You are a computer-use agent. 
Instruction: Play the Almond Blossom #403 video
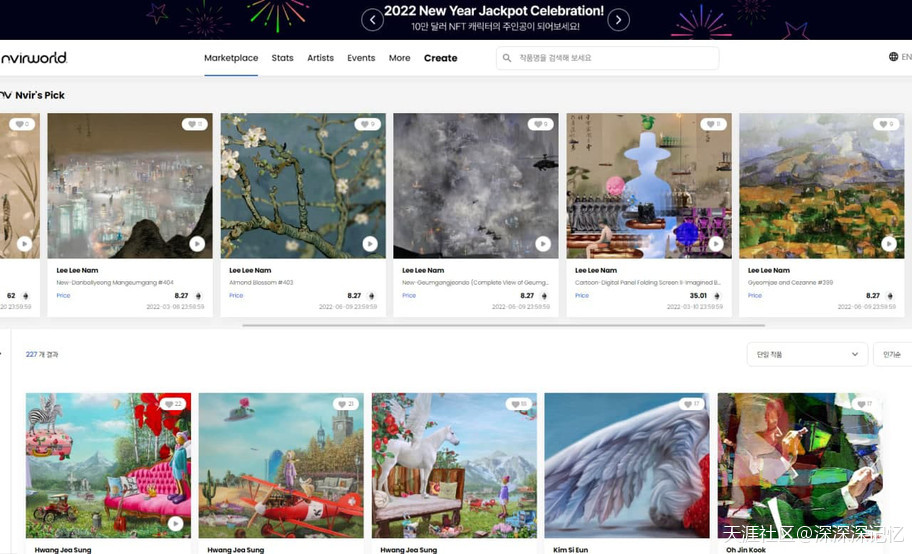pos(370,244)
